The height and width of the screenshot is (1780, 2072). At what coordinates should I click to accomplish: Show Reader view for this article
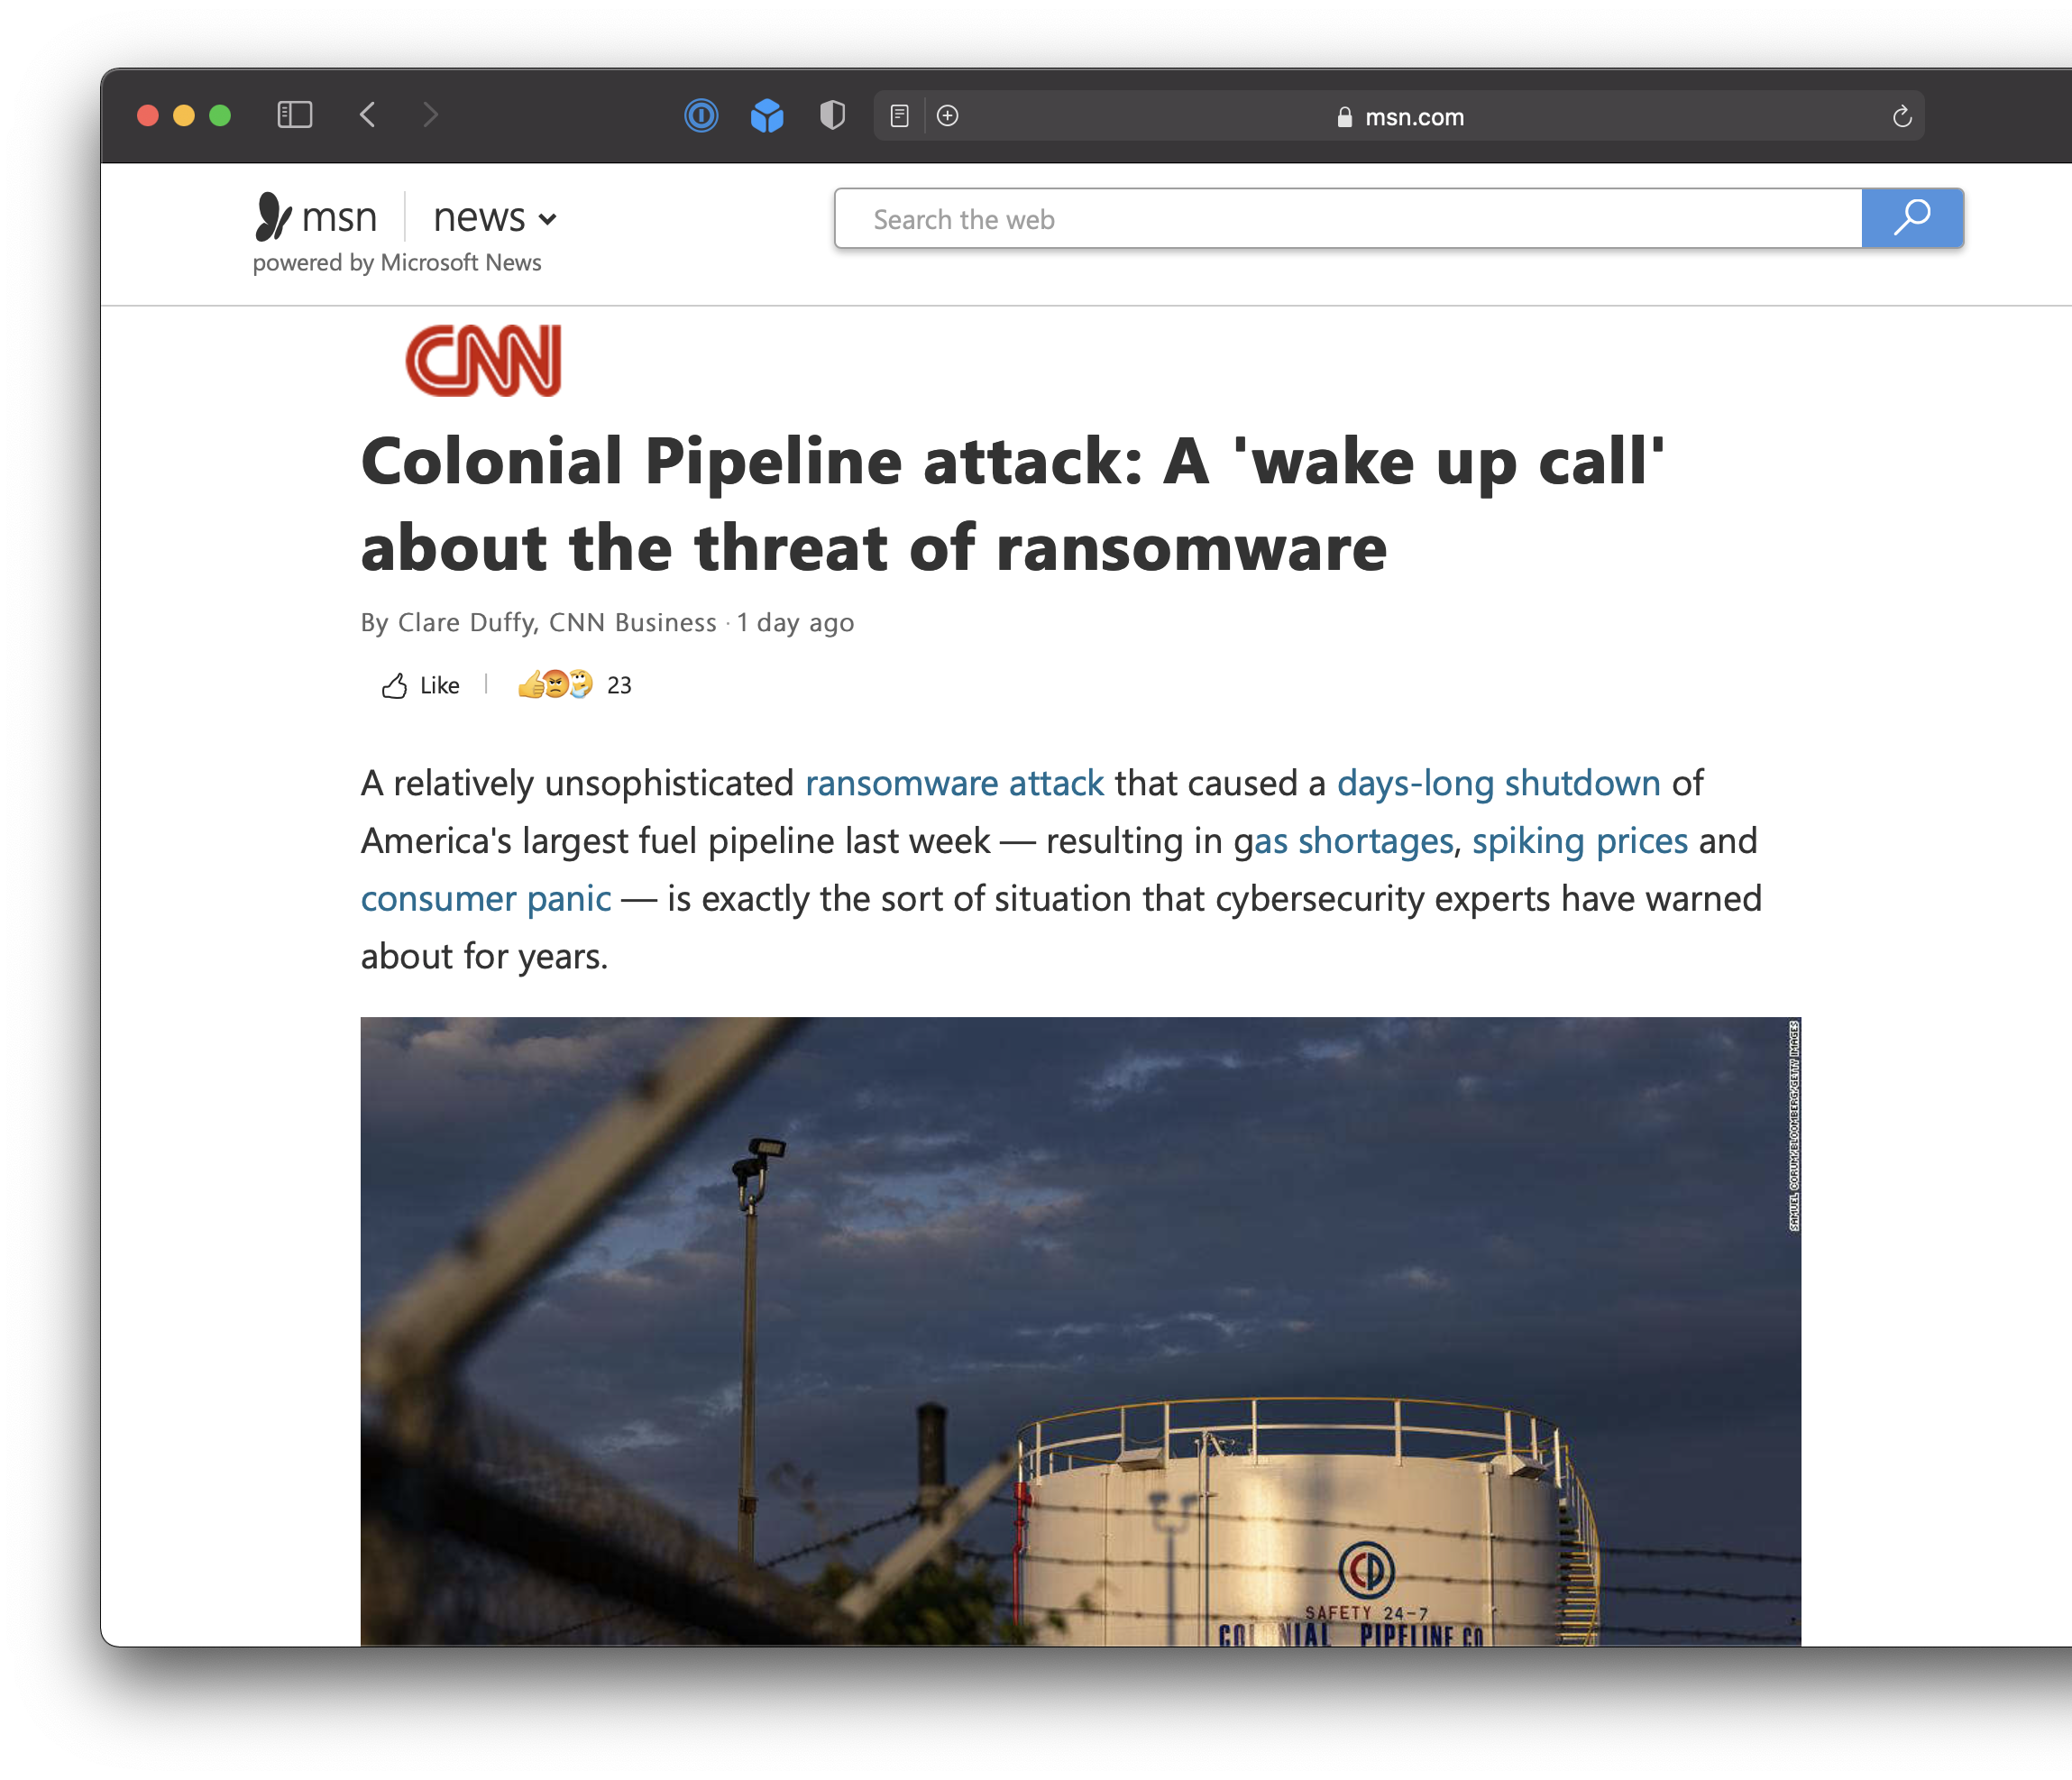tap(899, 116)
